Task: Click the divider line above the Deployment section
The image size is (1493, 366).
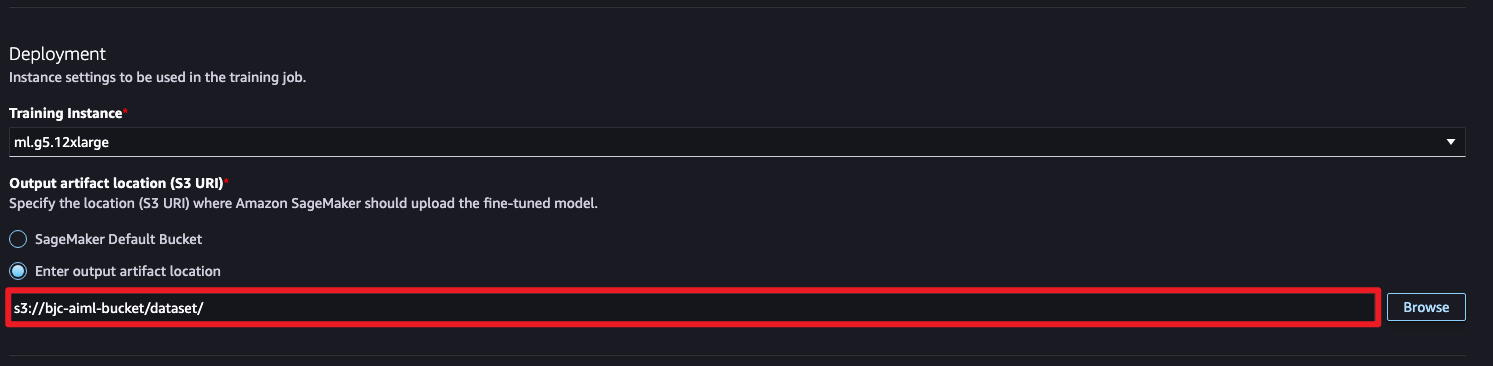Action: 746,8
